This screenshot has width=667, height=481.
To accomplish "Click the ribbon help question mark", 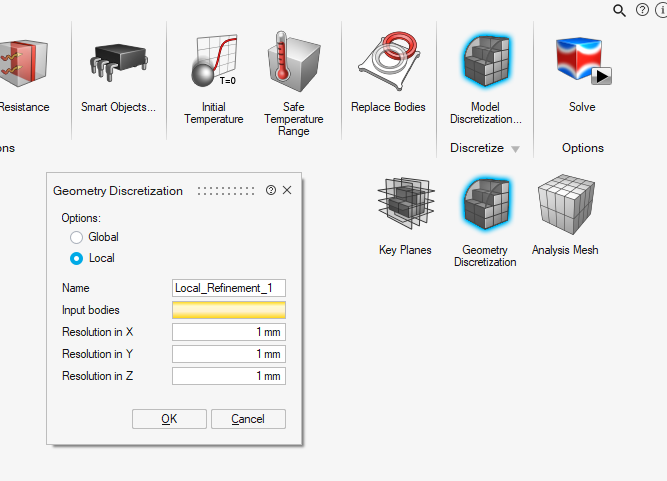I will [x=642, y=10].
